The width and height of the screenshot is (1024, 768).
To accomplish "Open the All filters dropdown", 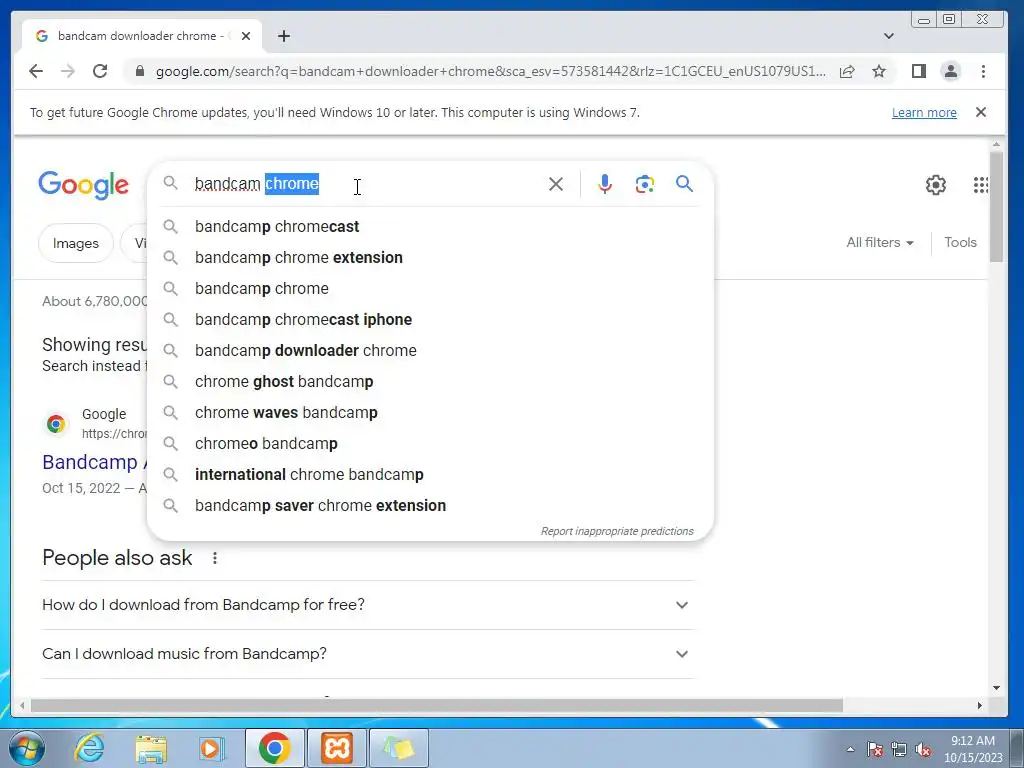I will click(x=880, y=242).
